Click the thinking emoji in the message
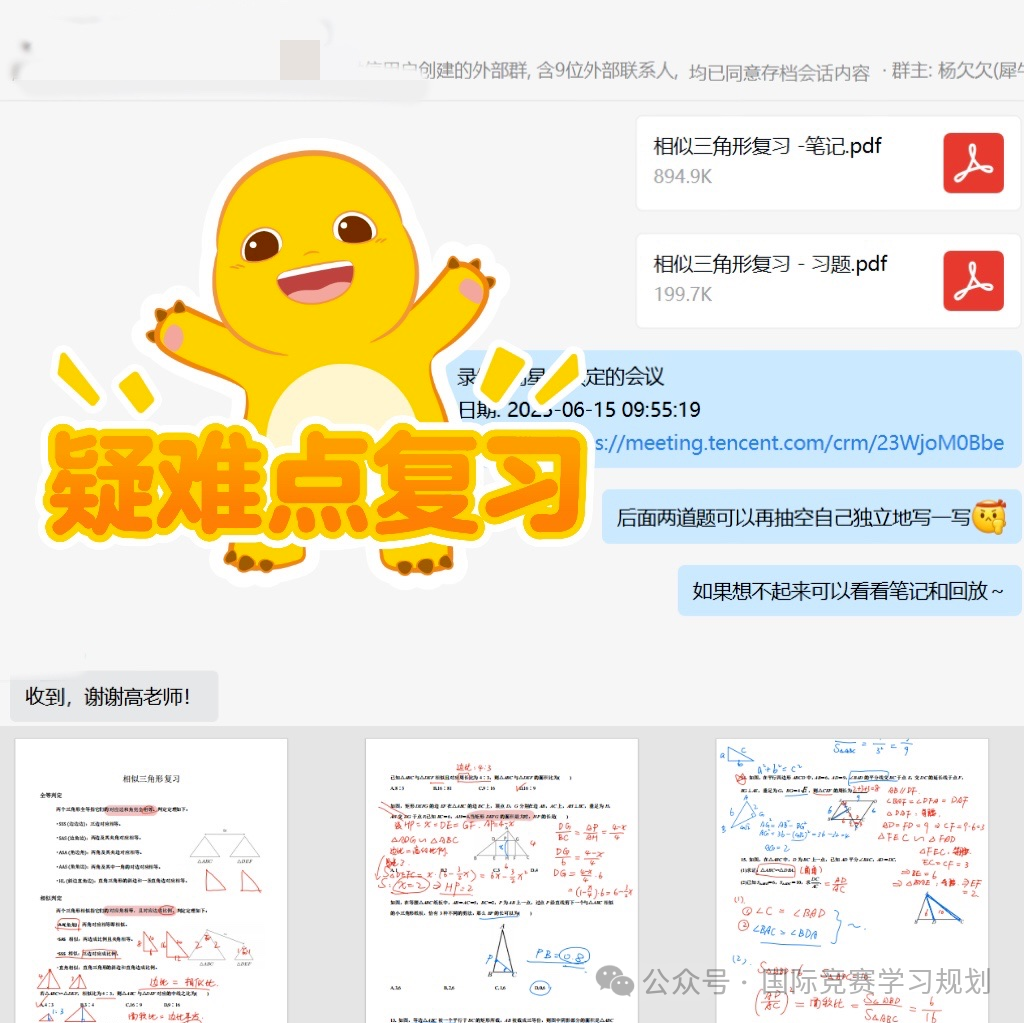The height and width of the screenshot is (1023, 1024). click(989, 517)
